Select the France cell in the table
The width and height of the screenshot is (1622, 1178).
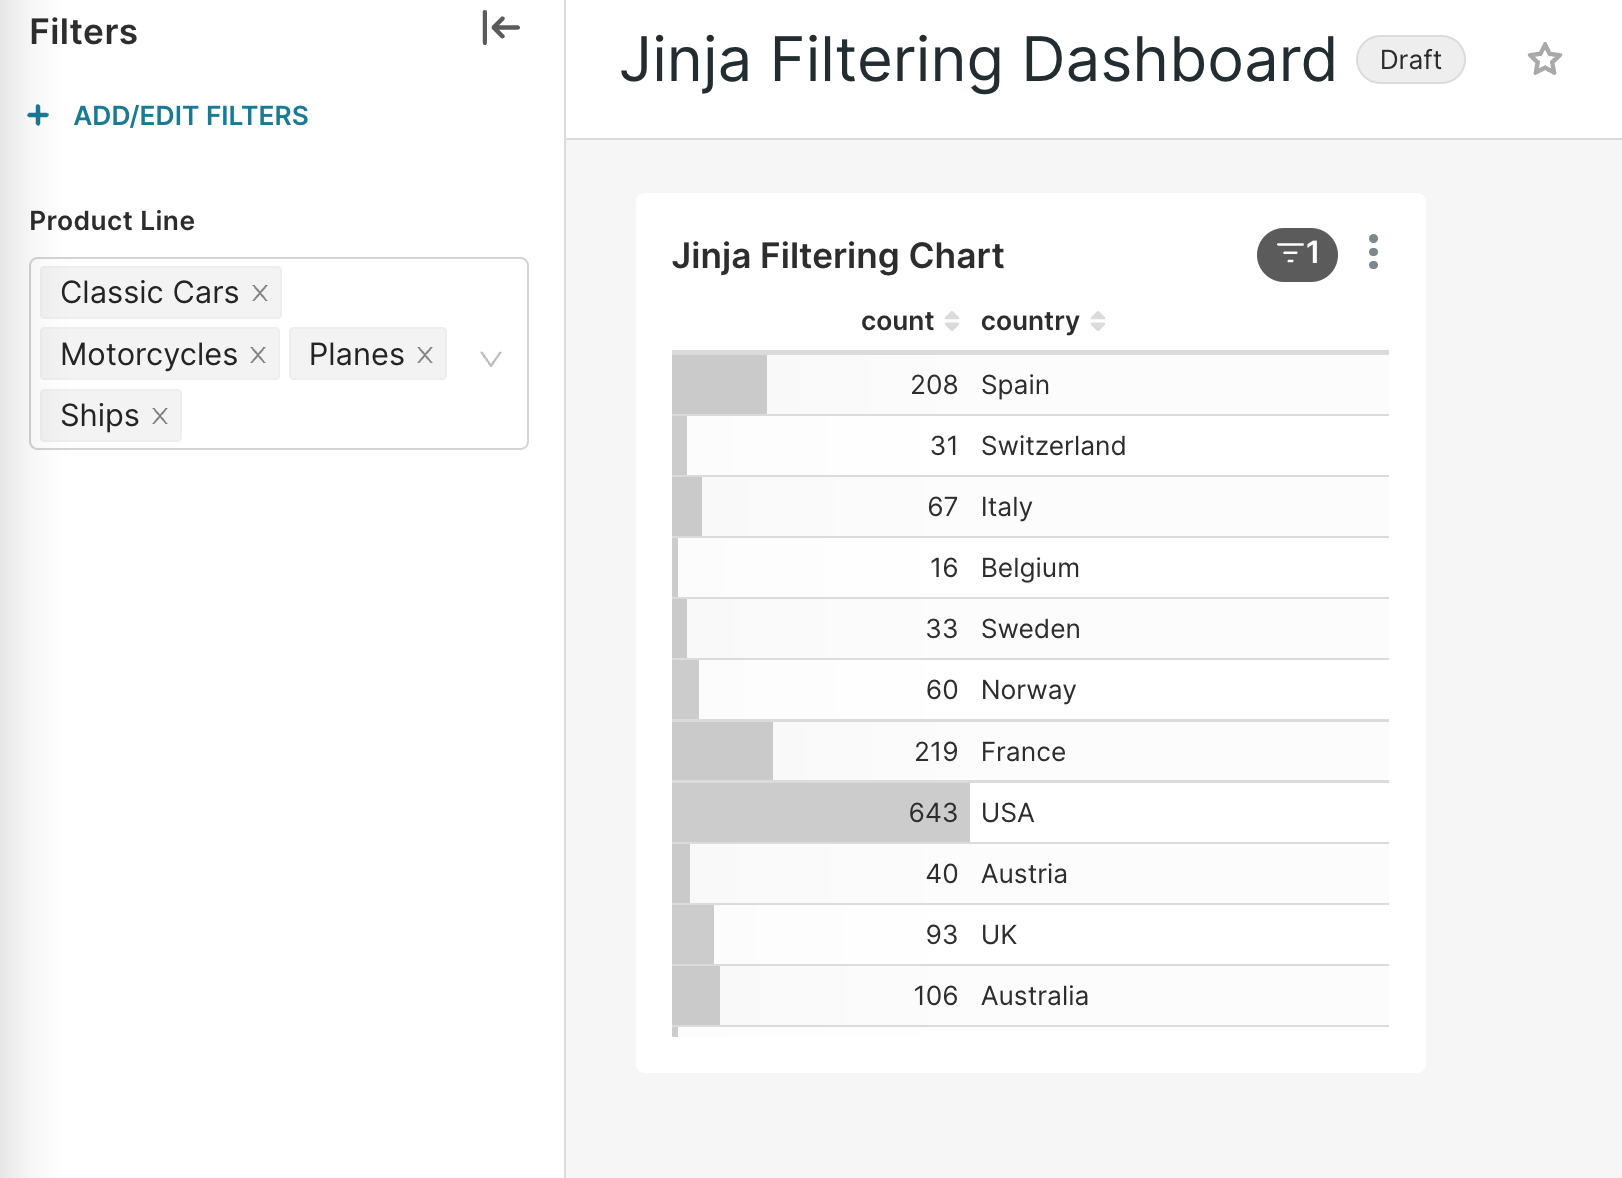(x=1023, y=752)
